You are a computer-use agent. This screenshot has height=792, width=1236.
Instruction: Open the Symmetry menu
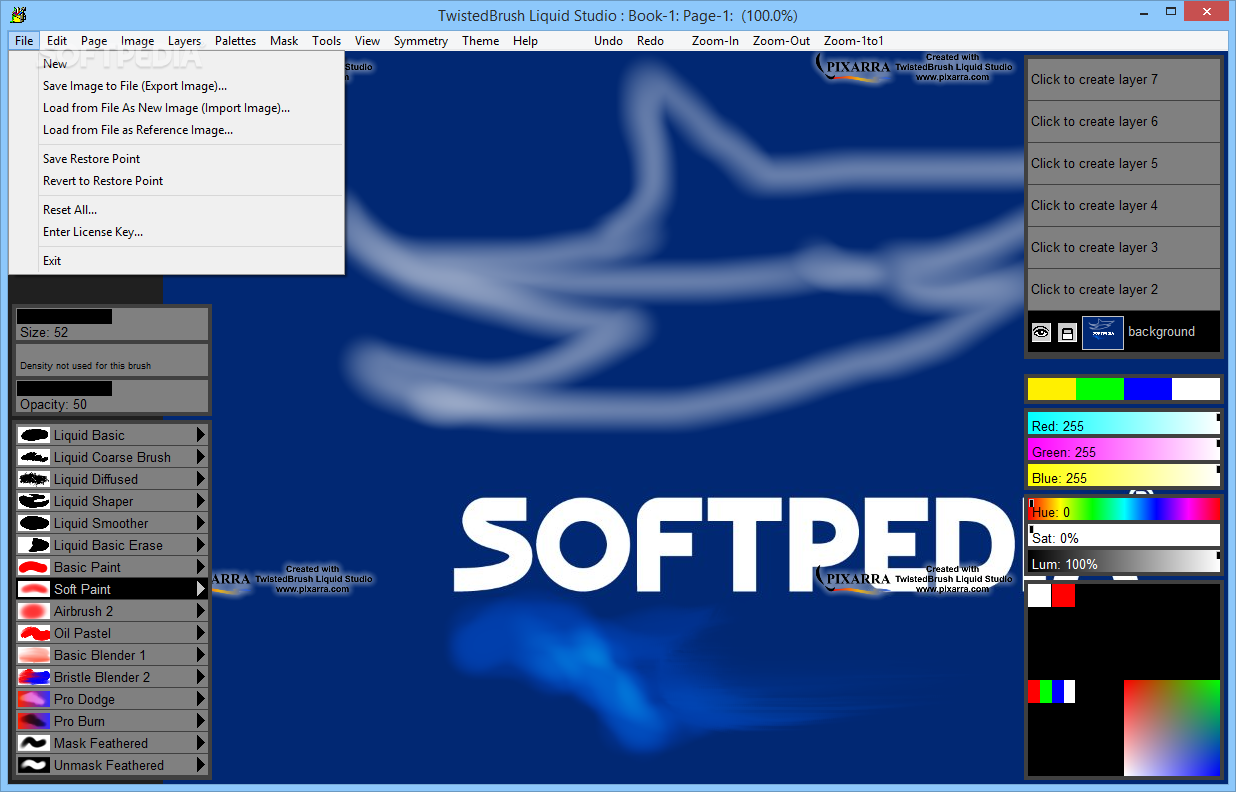(x=421, y=41)
